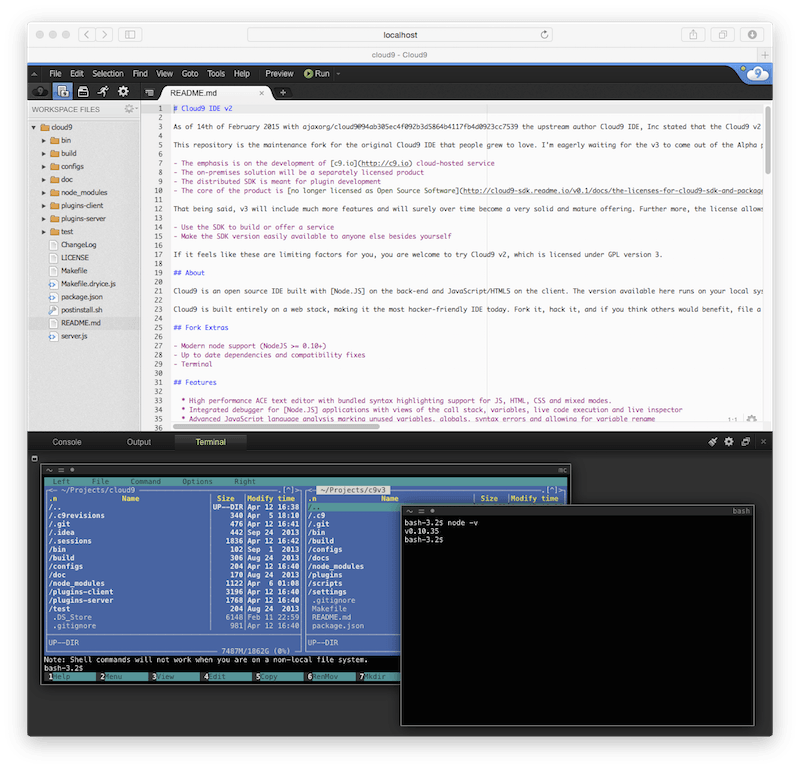Open the Find menu
The height and width of the screenshot is (769, 800).
tap(140, 73)
